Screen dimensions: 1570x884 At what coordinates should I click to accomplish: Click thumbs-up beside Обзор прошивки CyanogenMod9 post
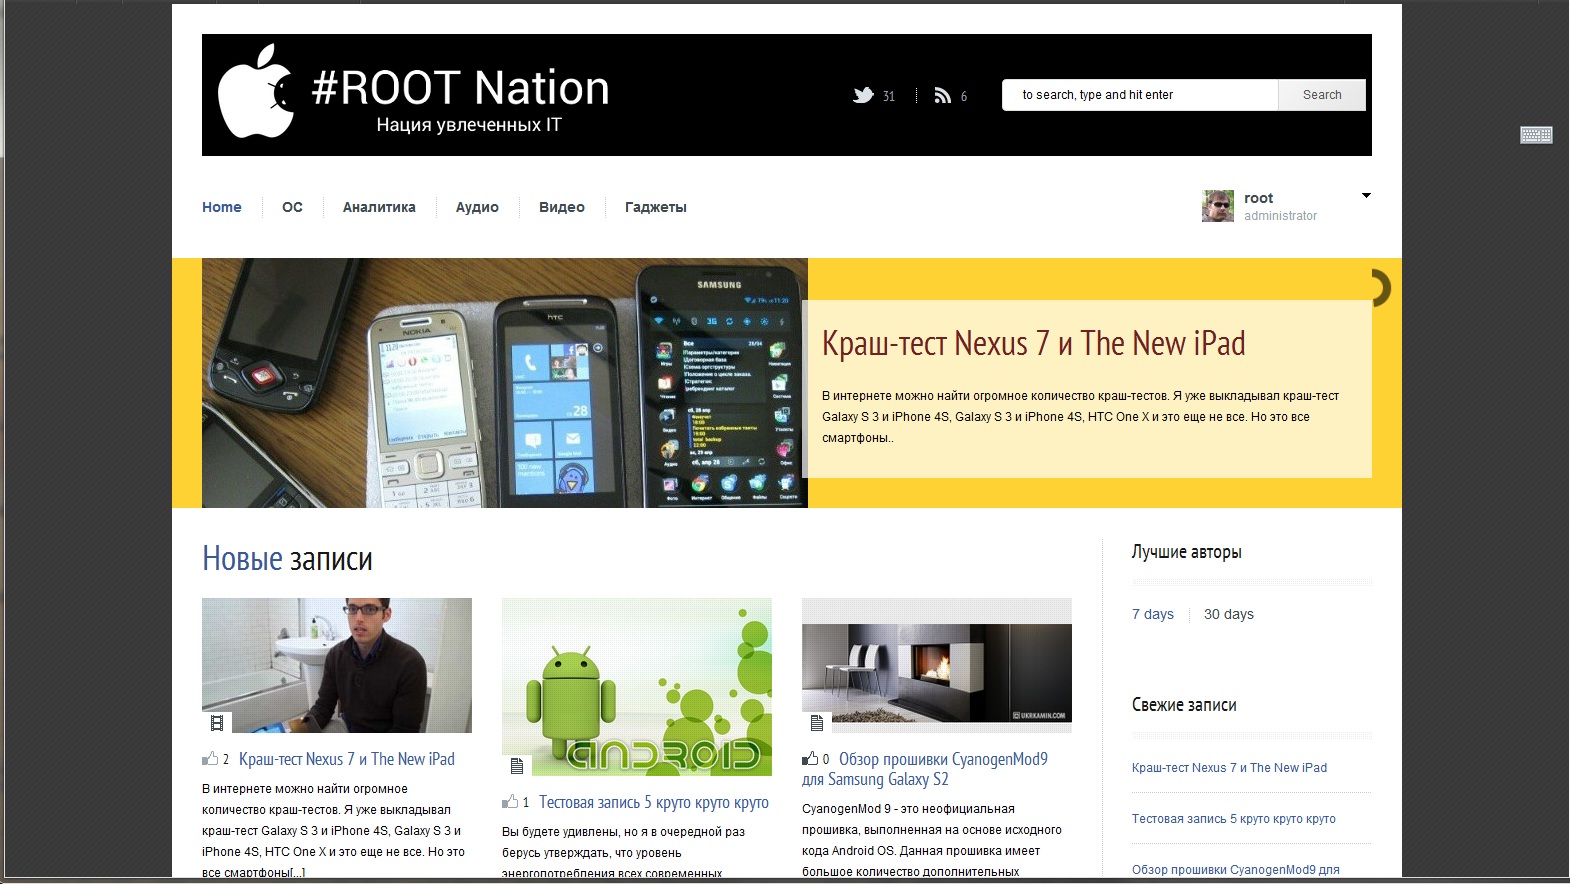pos(810,759)
